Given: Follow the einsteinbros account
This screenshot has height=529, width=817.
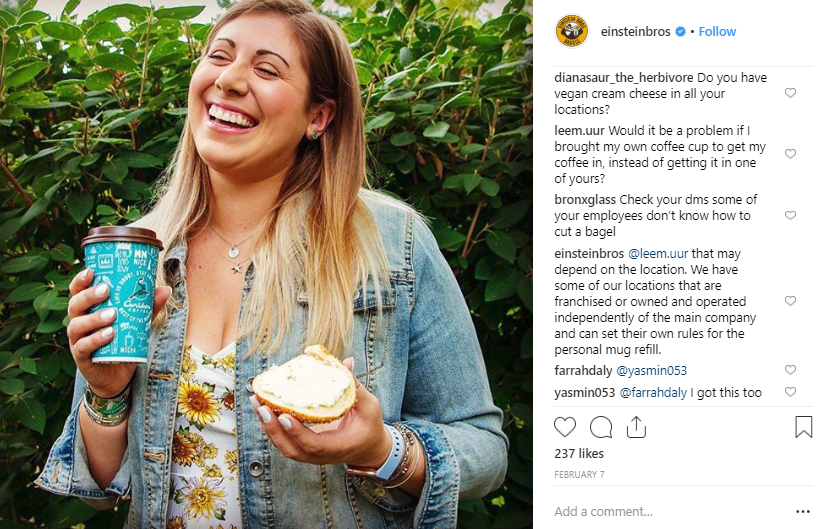Looking at the screenshot, I should [717, 31].
